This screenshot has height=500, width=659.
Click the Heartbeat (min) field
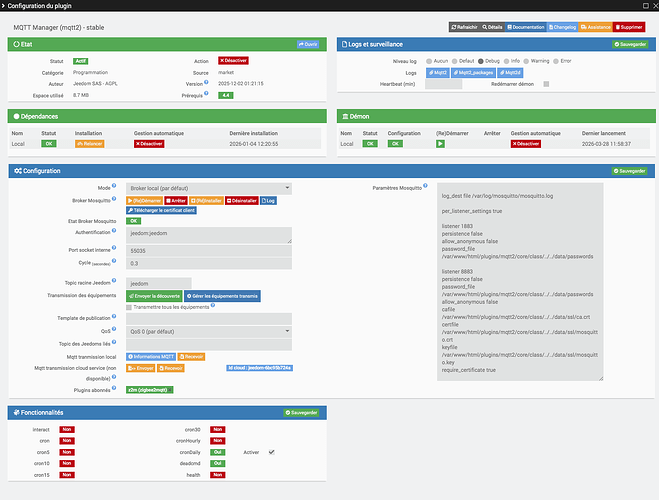click(443, 84)
